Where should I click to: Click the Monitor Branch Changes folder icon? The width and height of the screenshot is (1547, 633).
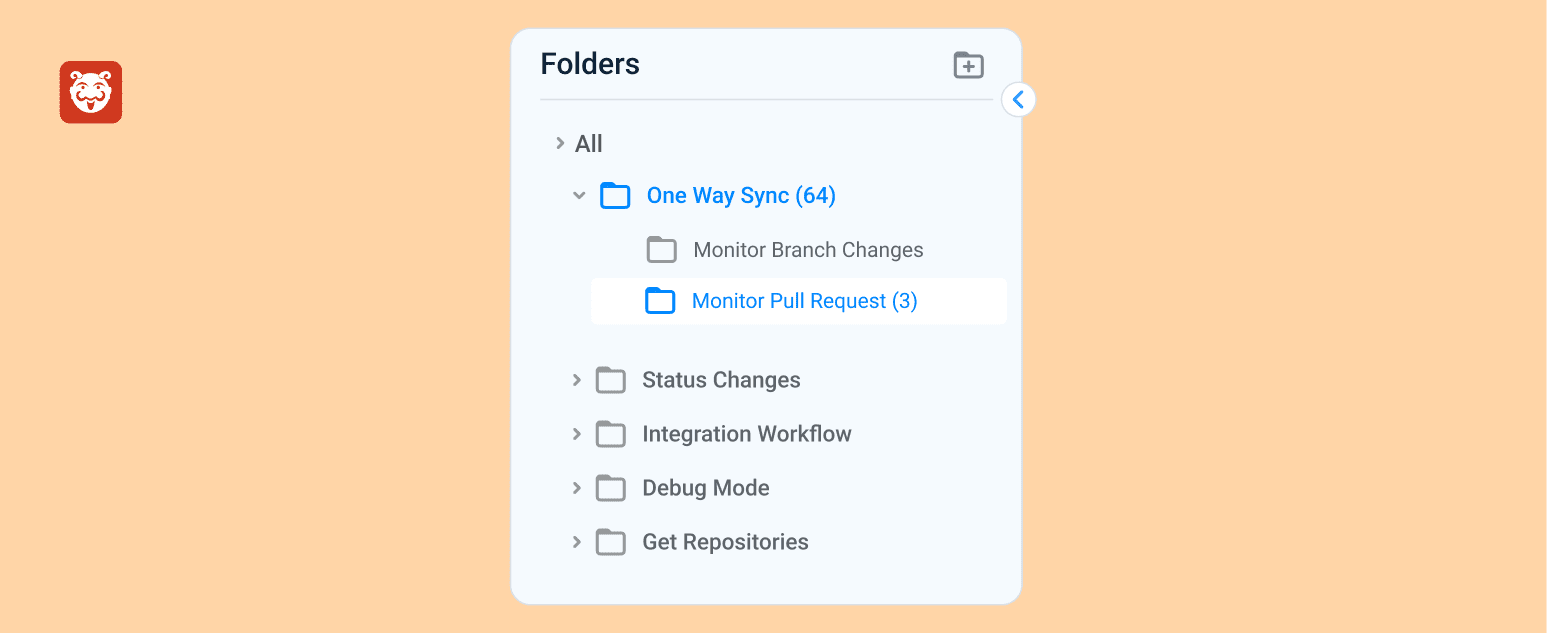(661, 250)
